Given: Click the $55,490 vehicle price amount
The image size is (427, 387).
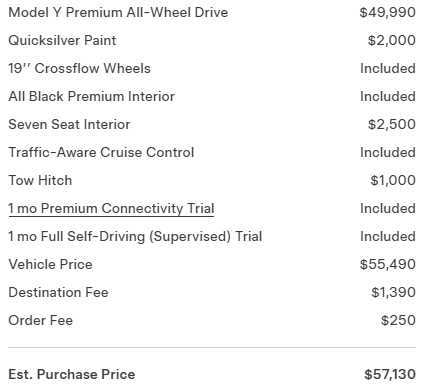Looking at the screenshot, I should click(x=388, y=265).
